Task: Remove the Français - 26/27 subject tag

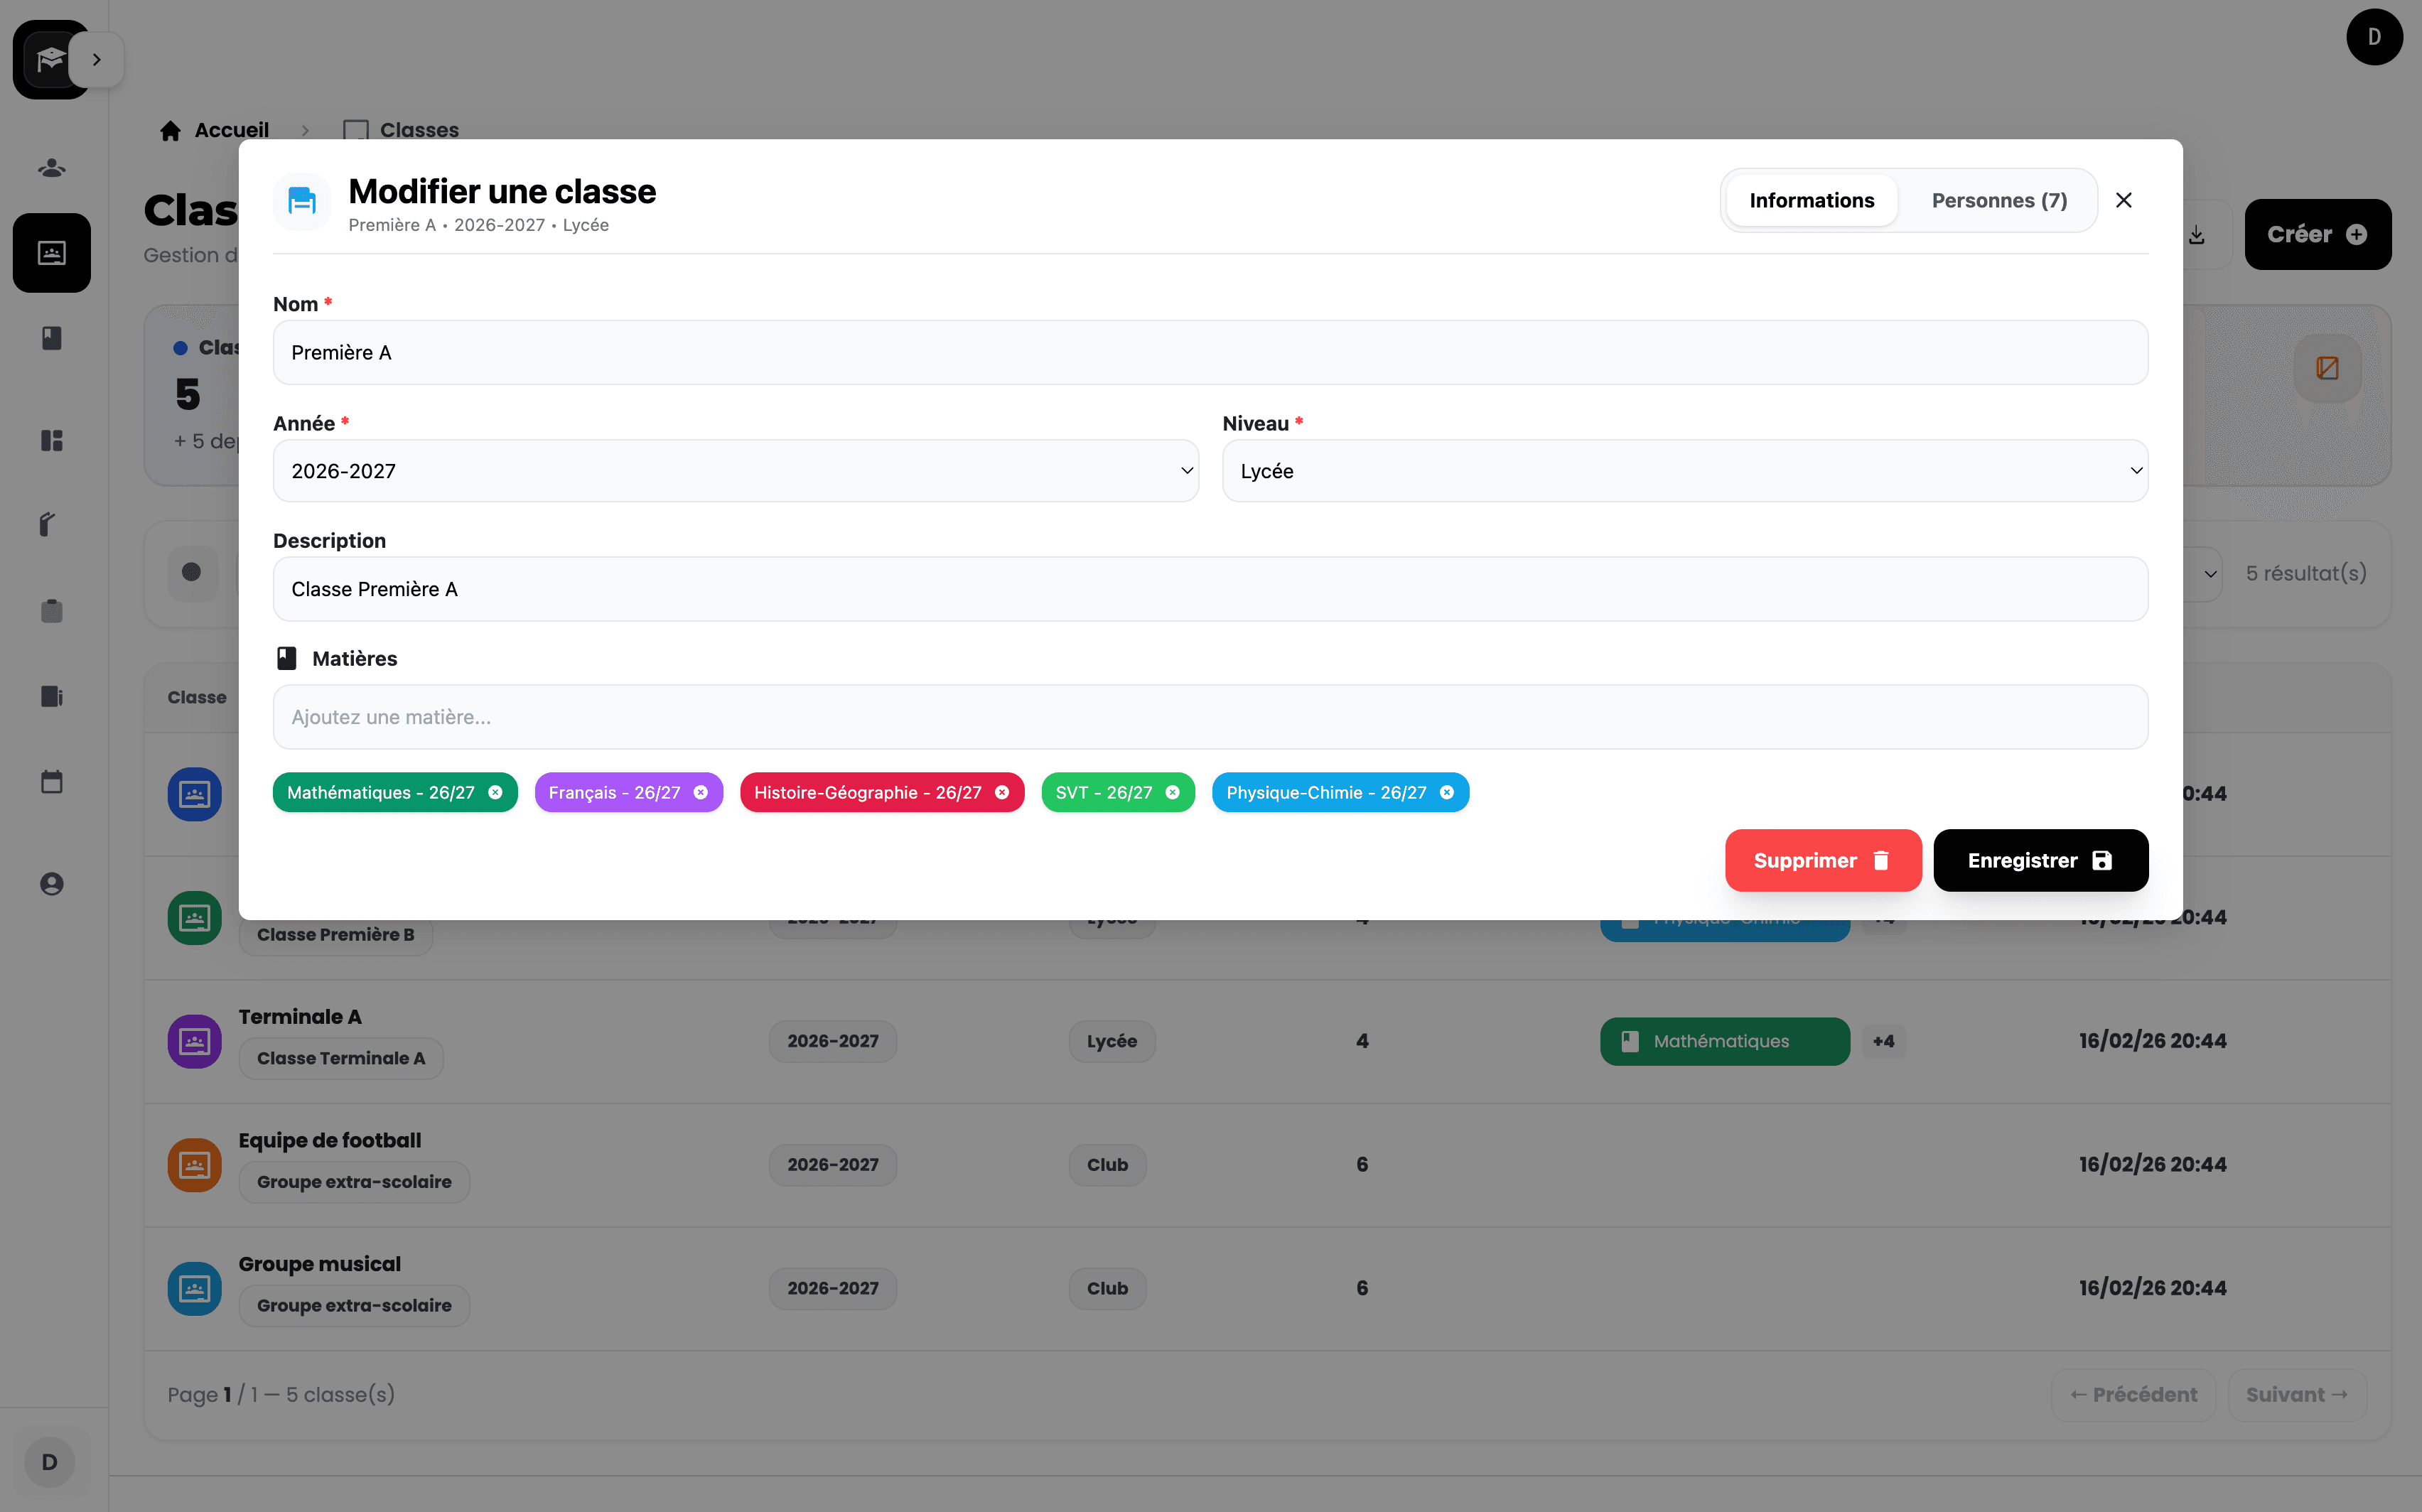Action: tap(701, 792)
